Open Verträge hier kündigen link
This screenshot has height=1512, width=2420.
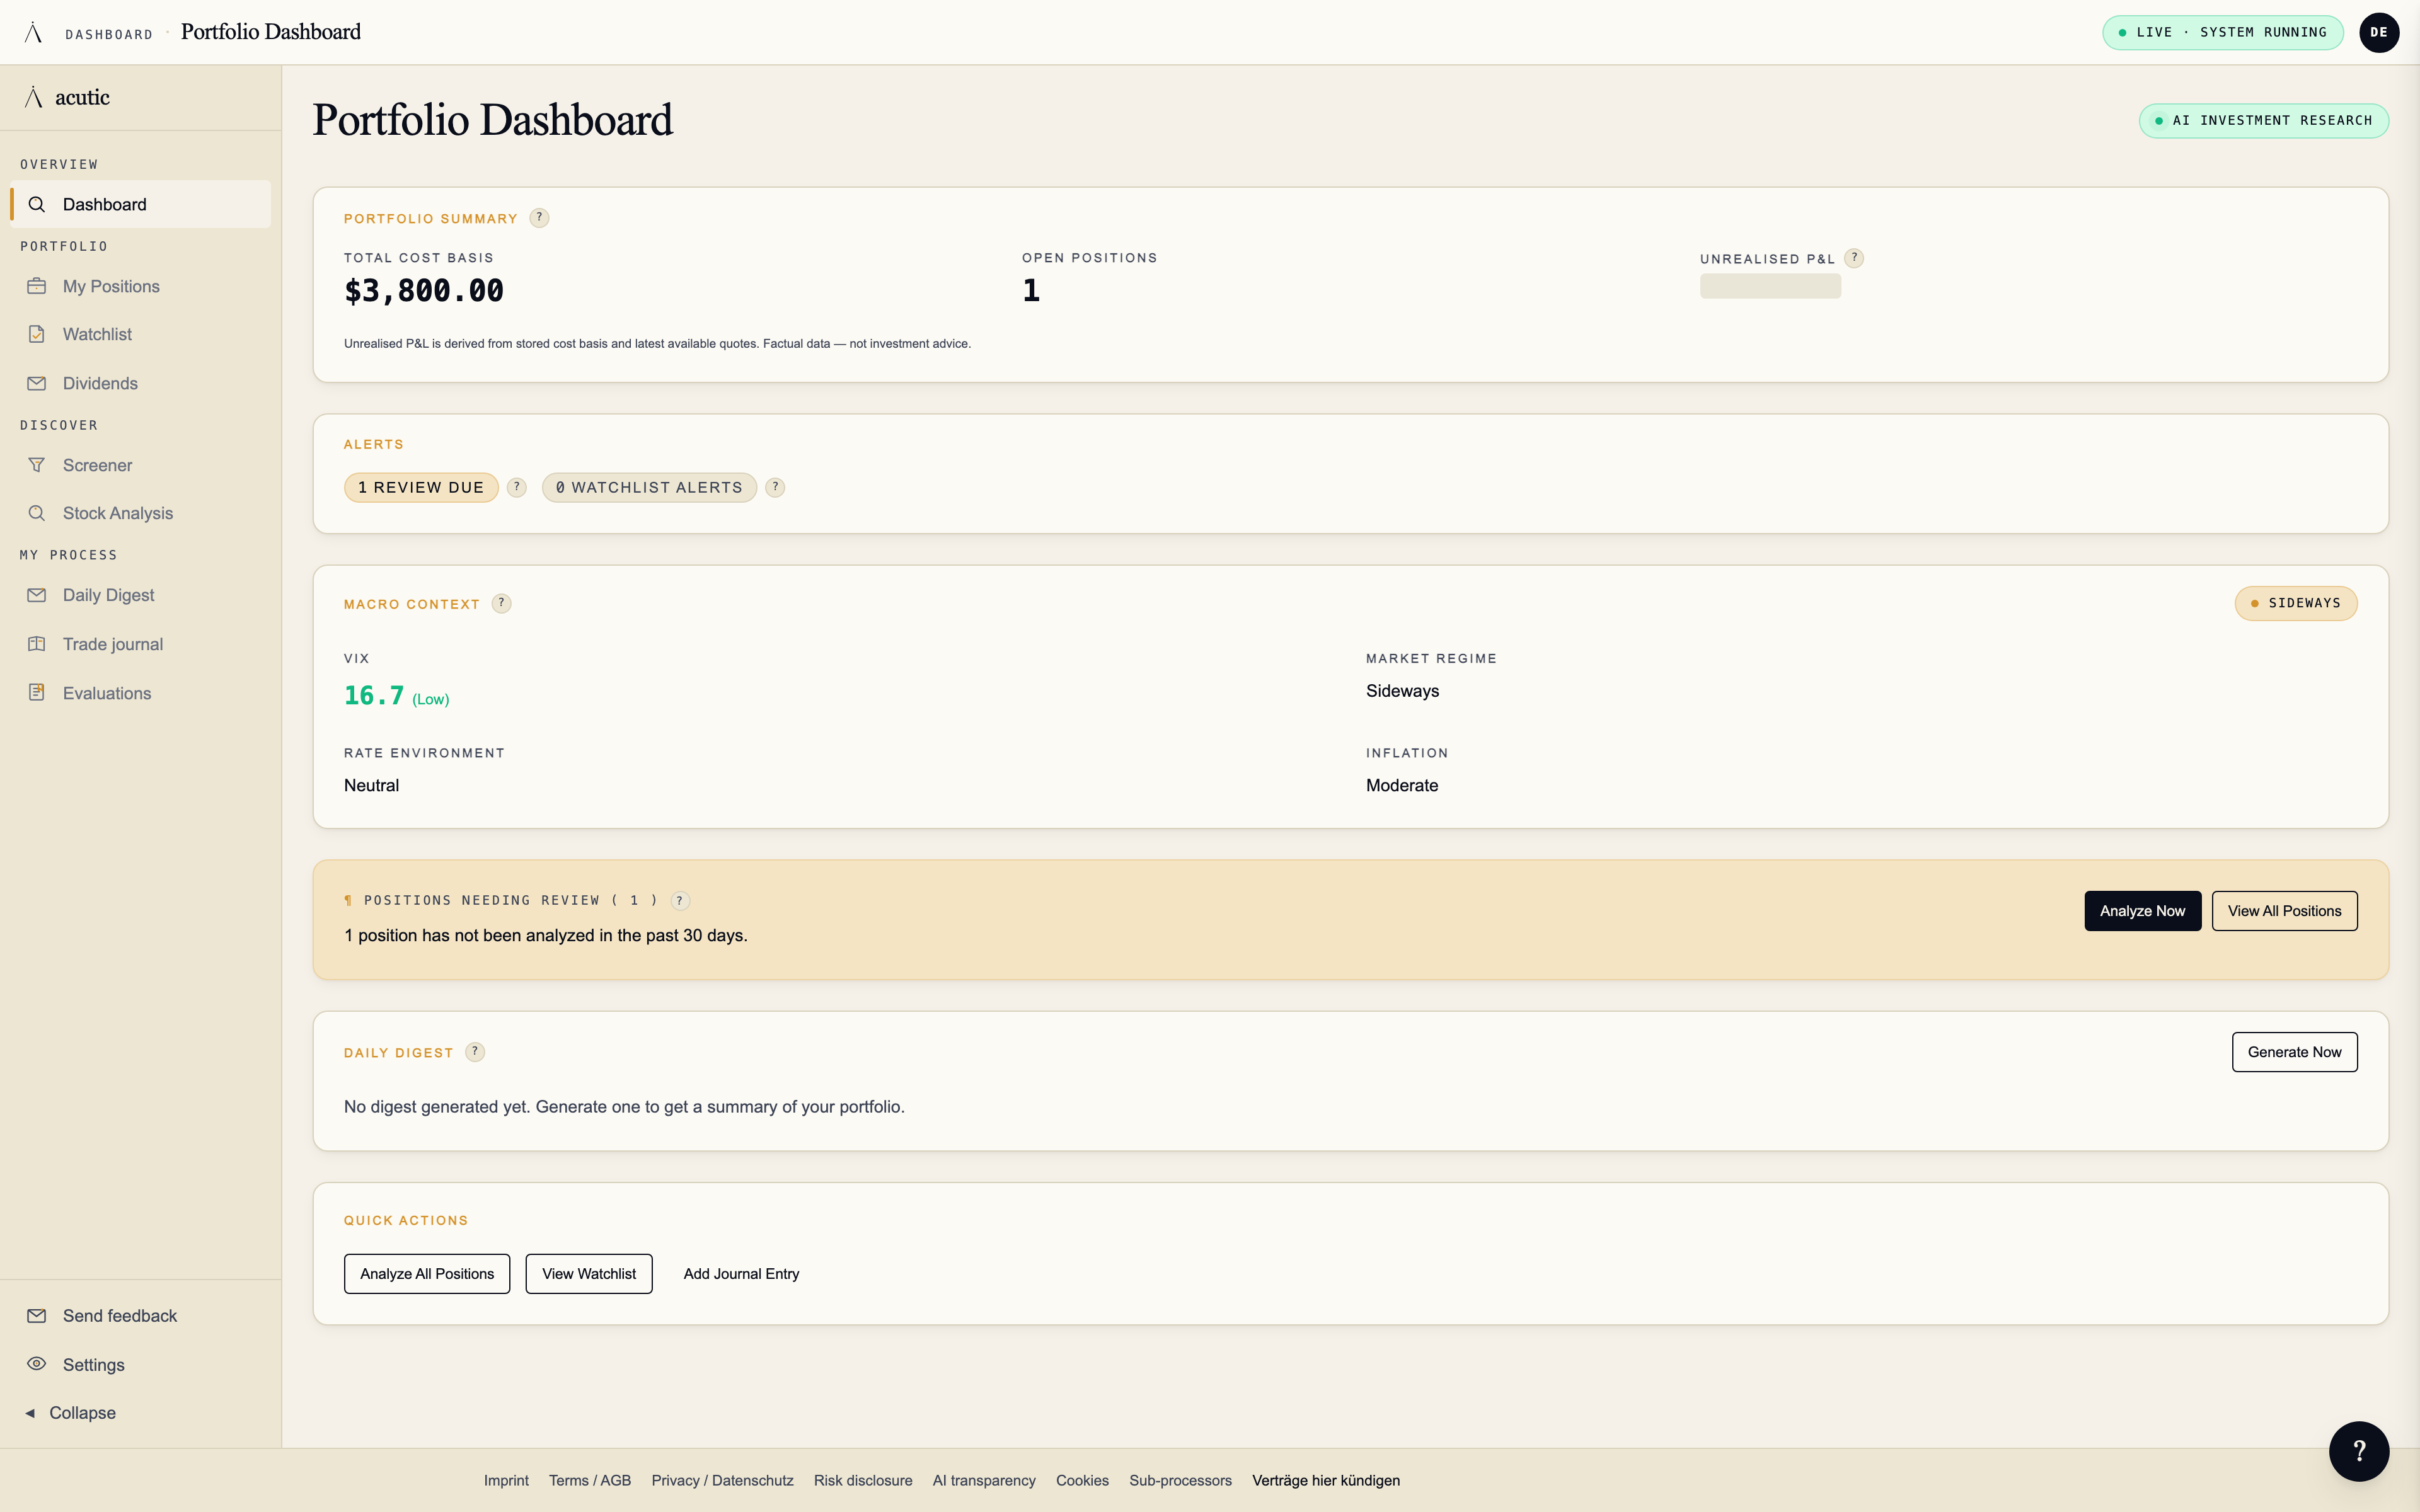1326,1480
